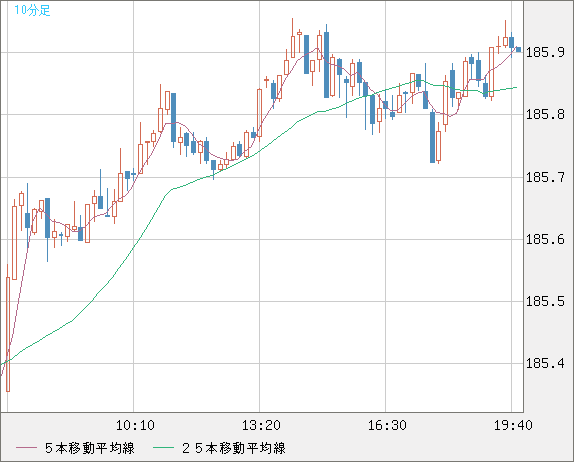Click the 10:10 time axis label
The height and width of the screenshot is (462, 574).
pyautogui.click(x=135, y=425)
